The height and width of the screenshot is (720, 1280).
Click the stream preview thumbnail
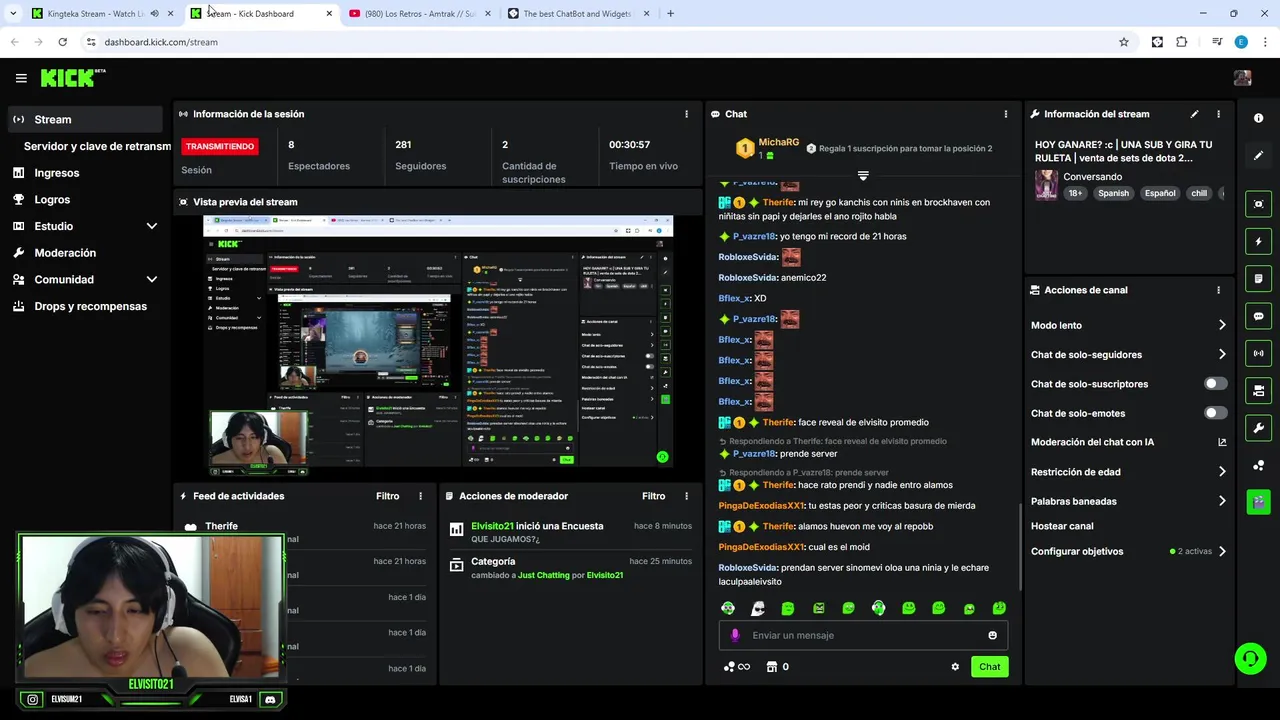pyautogui.click(x=438, y=343)
